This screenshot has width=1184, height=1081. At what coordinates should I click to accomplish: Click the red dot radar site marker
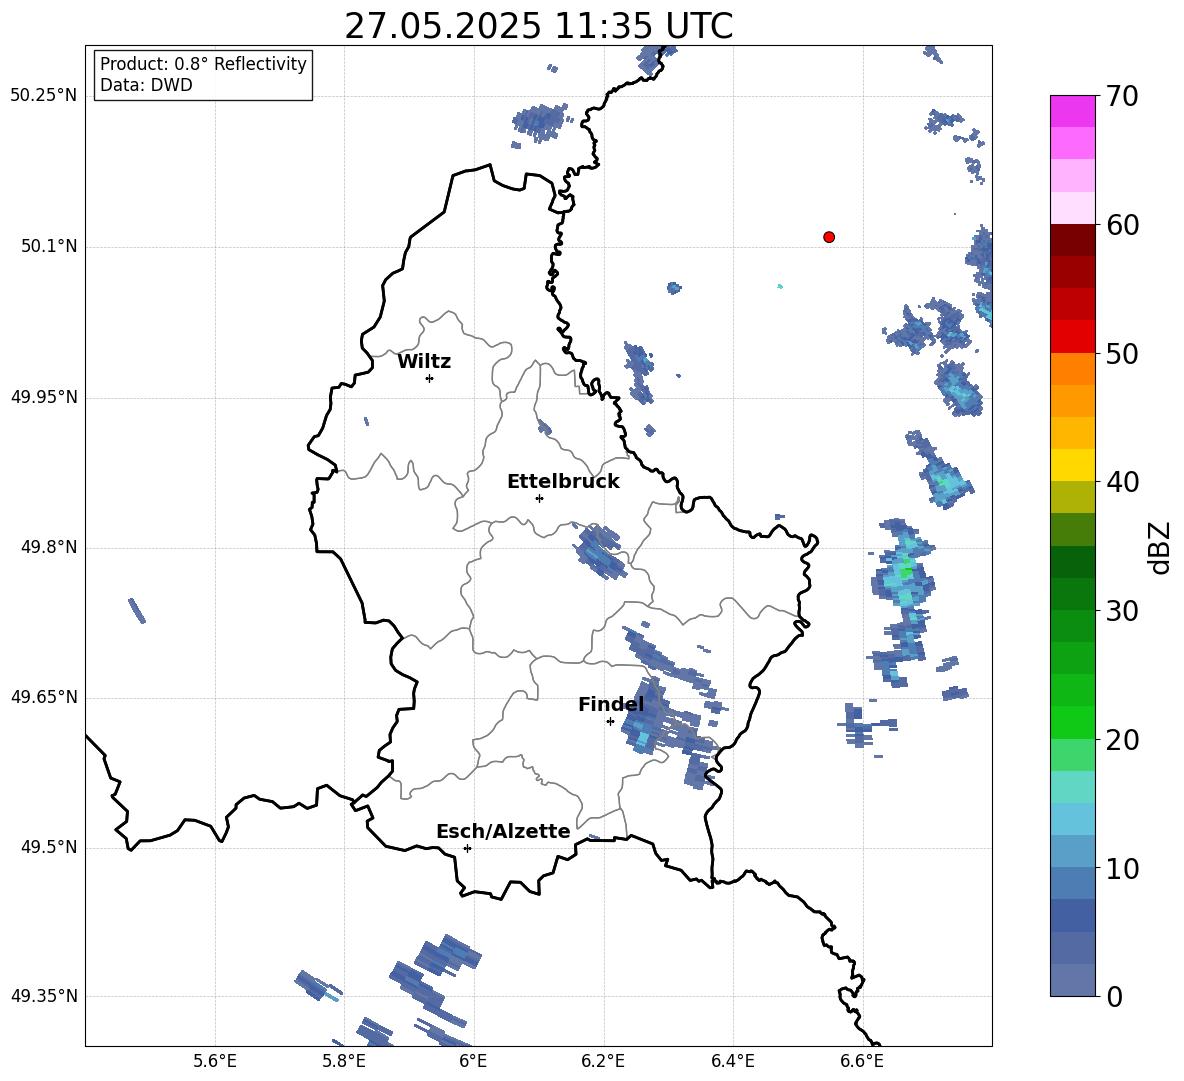point(829,237)
